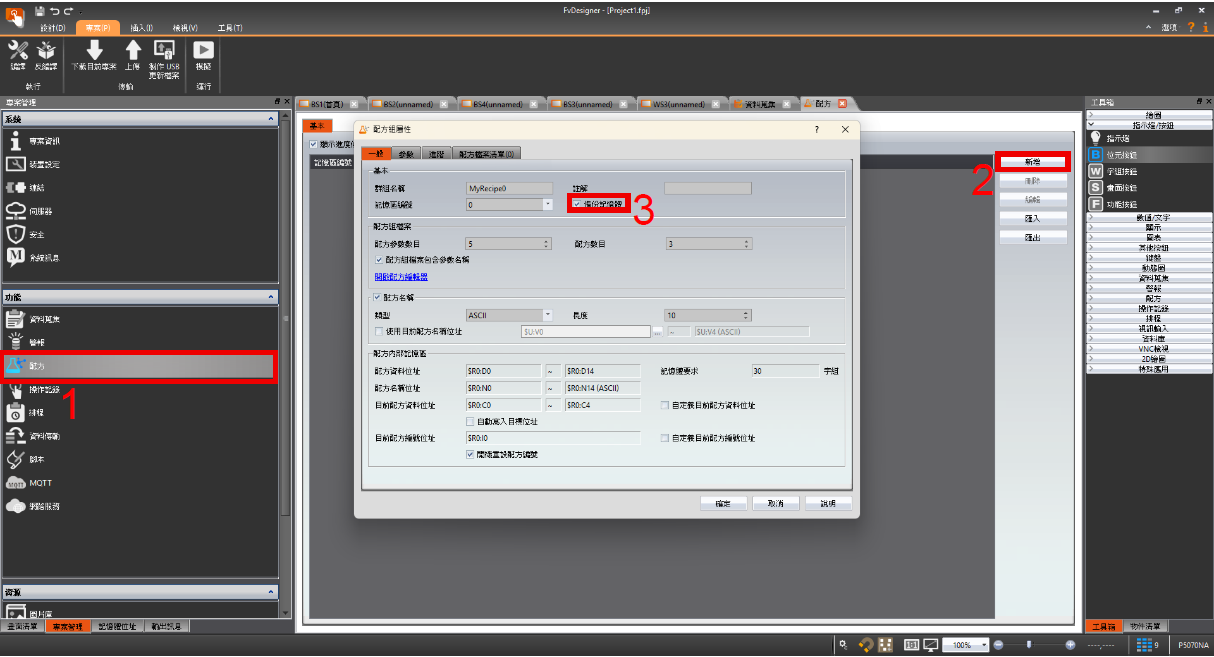Click the zoom slider in status bar
Image resolution: width=1214 pixels, height=657 pixels.
[1030, 645]
